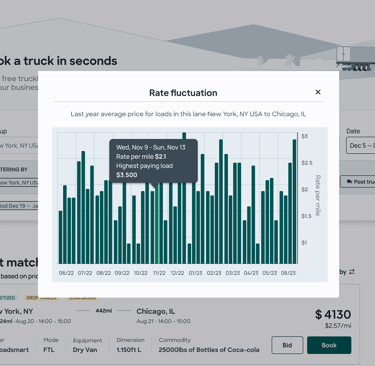Image resolution: width=375 pixels, height=366 pixels.
Task: Click the 06/22 axis label
Action: 66,273
